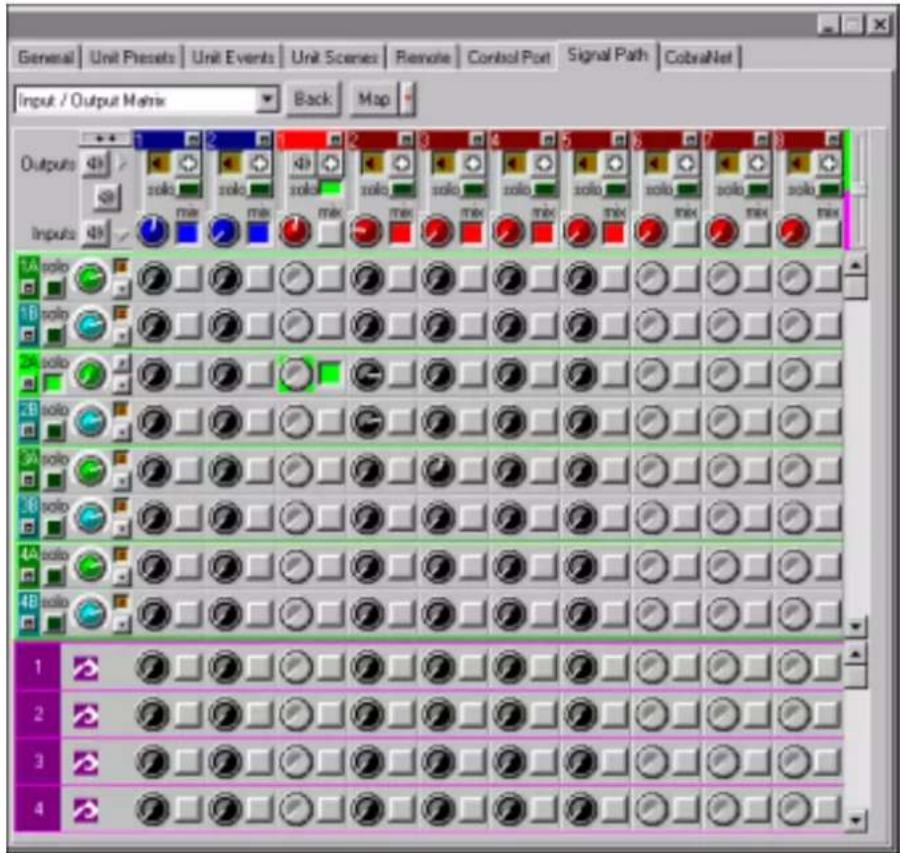This screenshot has height=853, width=900.
Task: Click the global Inputs speaker button
Action: point(95,233)
